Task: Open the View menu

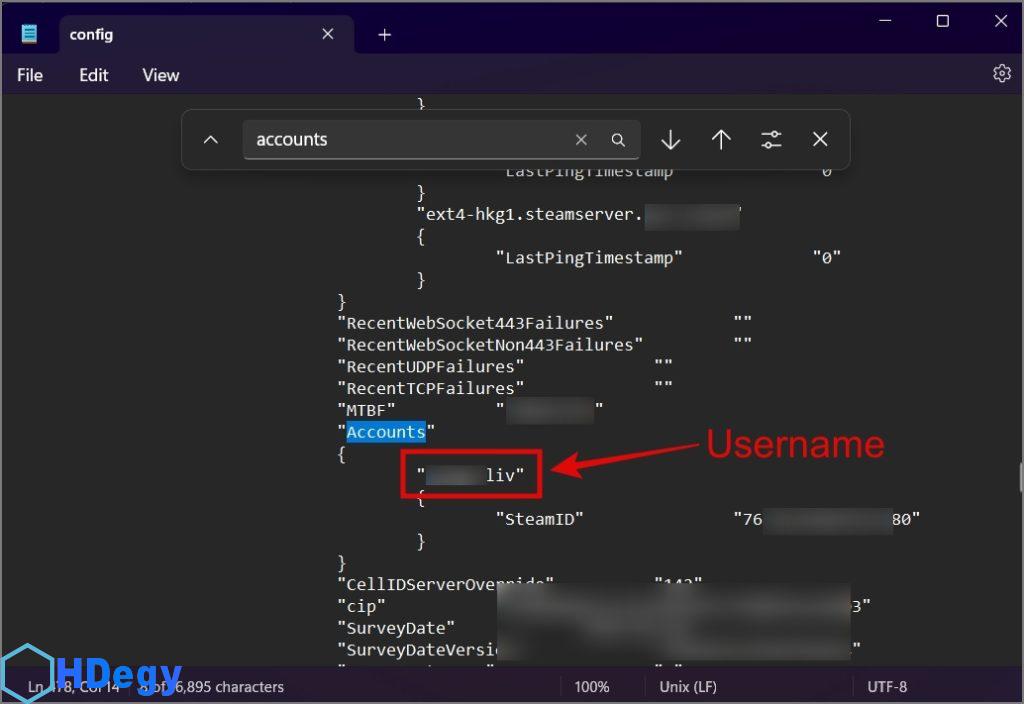Action: (161, 75)
